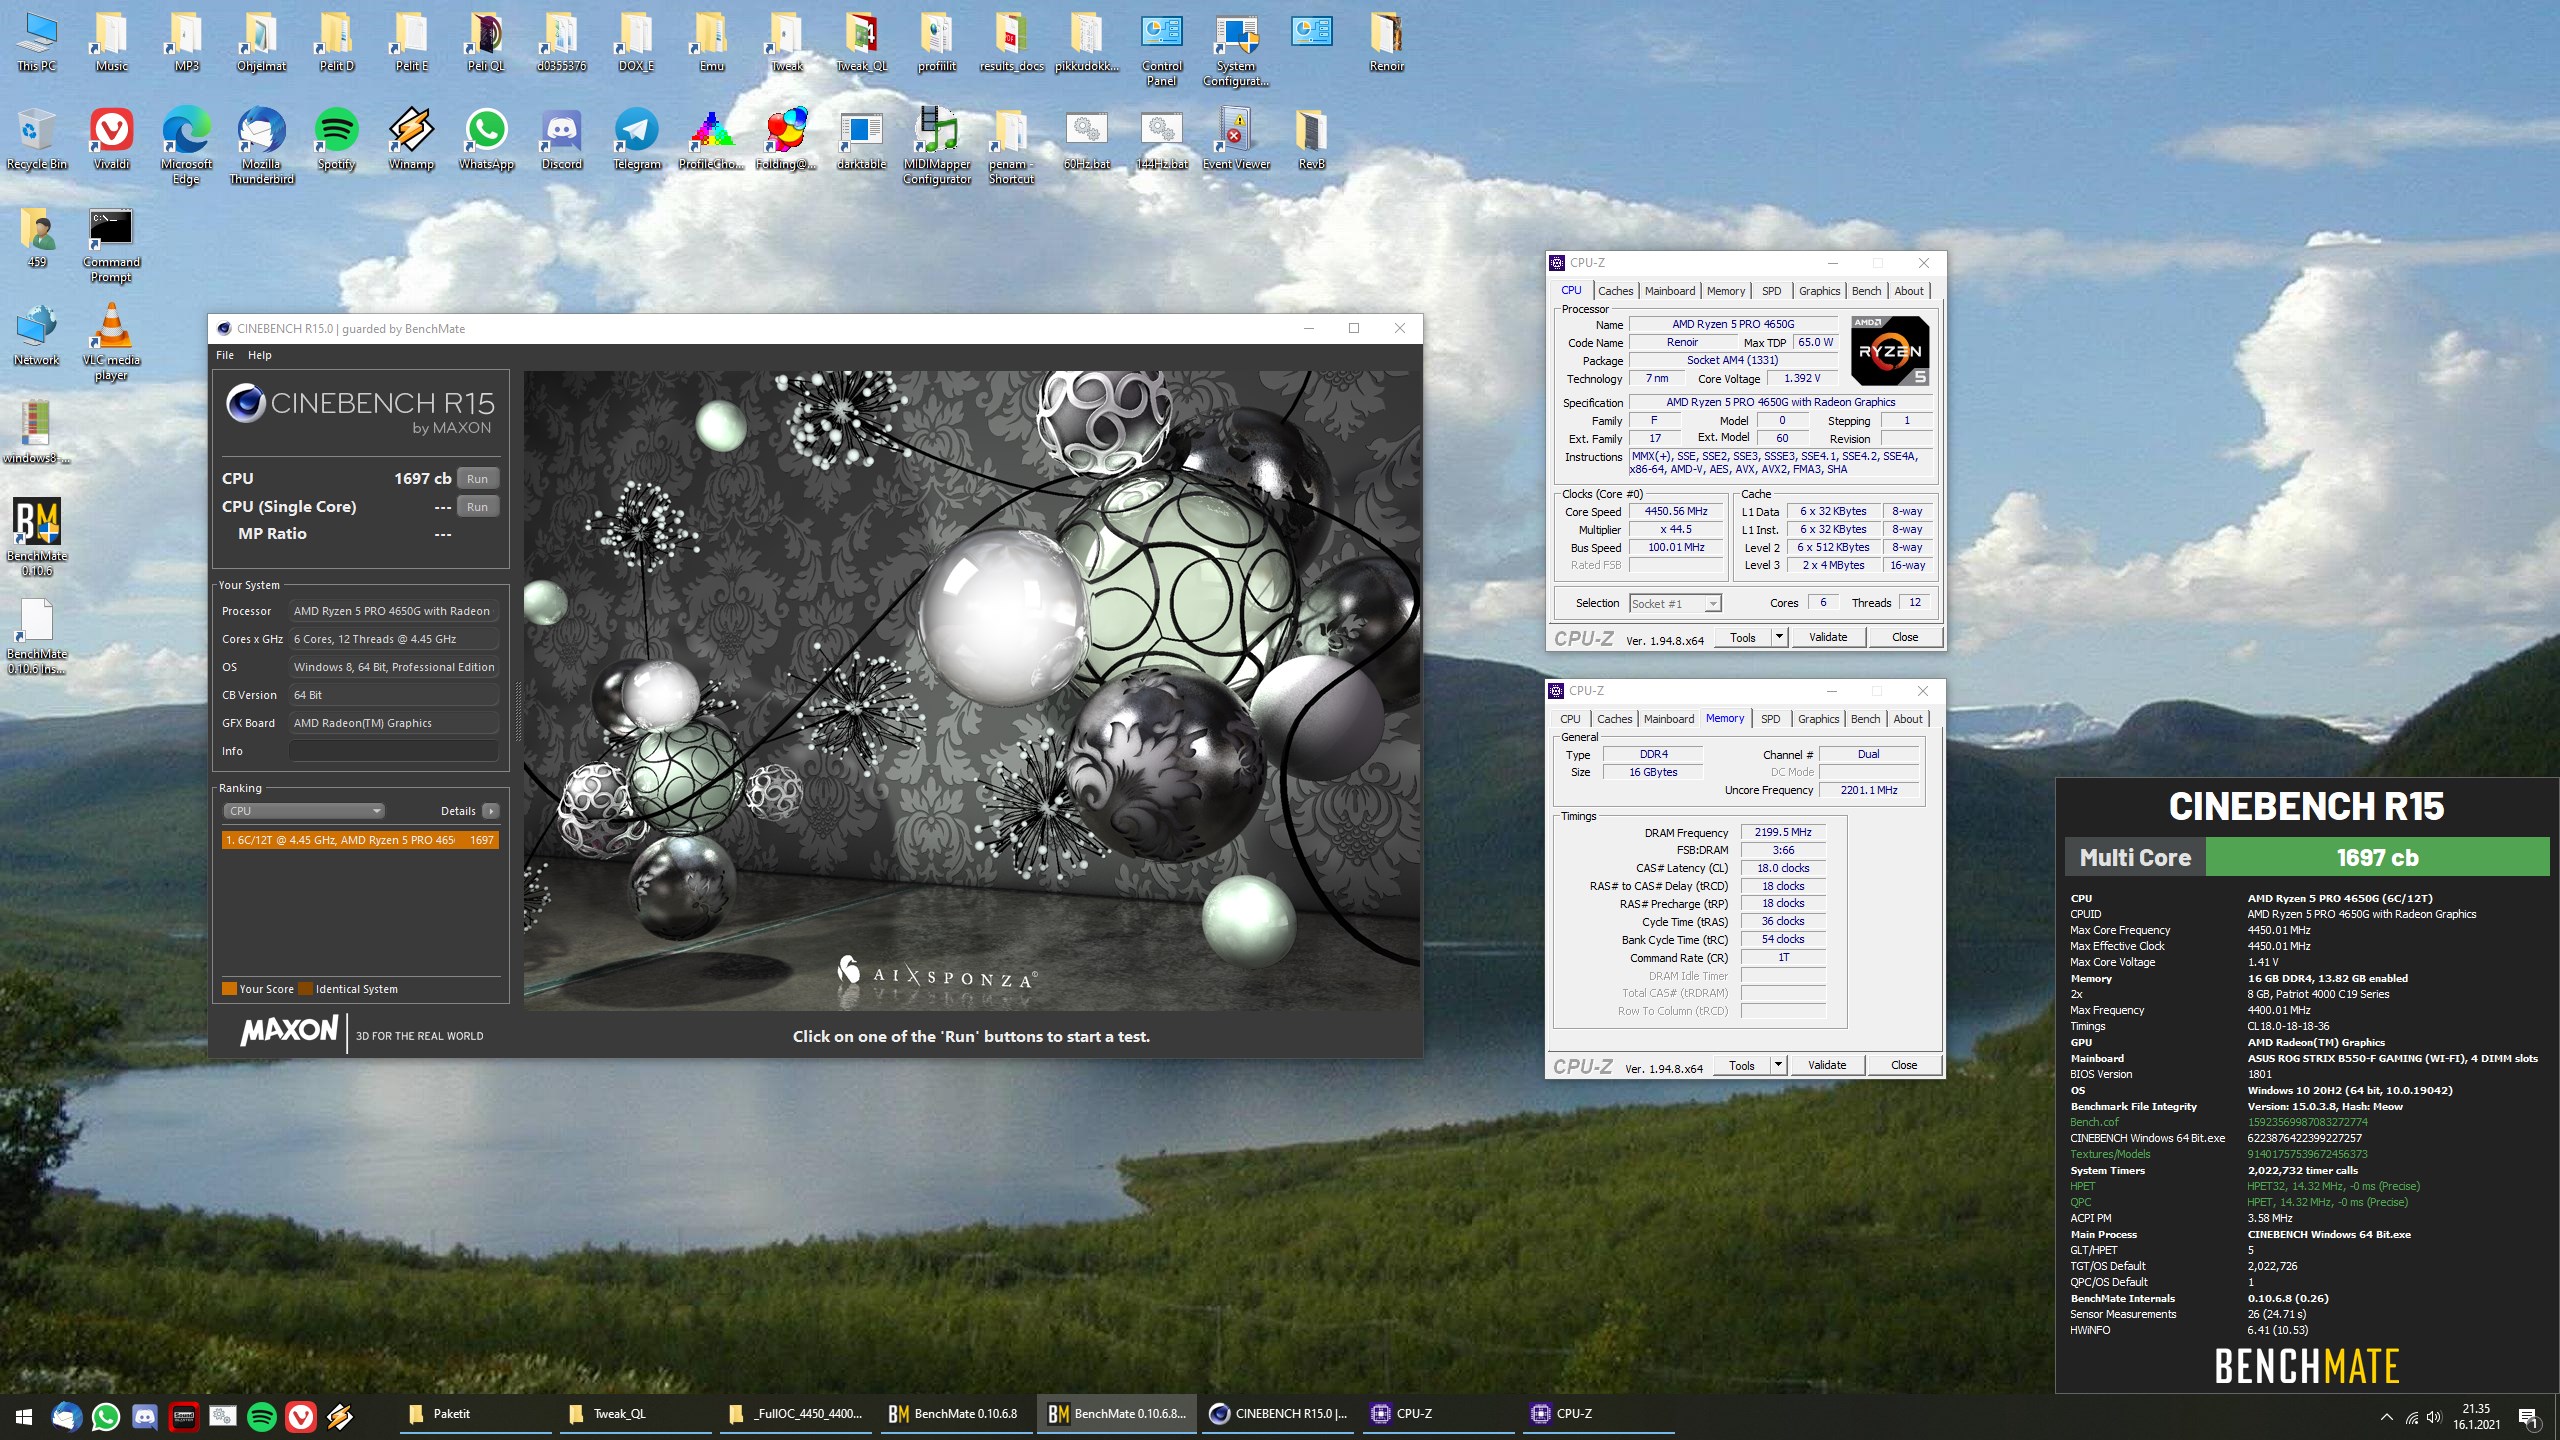The height and width of the screenshot is (1440, 2560).
Task: Click the Windows Start button
Action: [x=24, y=1416]
